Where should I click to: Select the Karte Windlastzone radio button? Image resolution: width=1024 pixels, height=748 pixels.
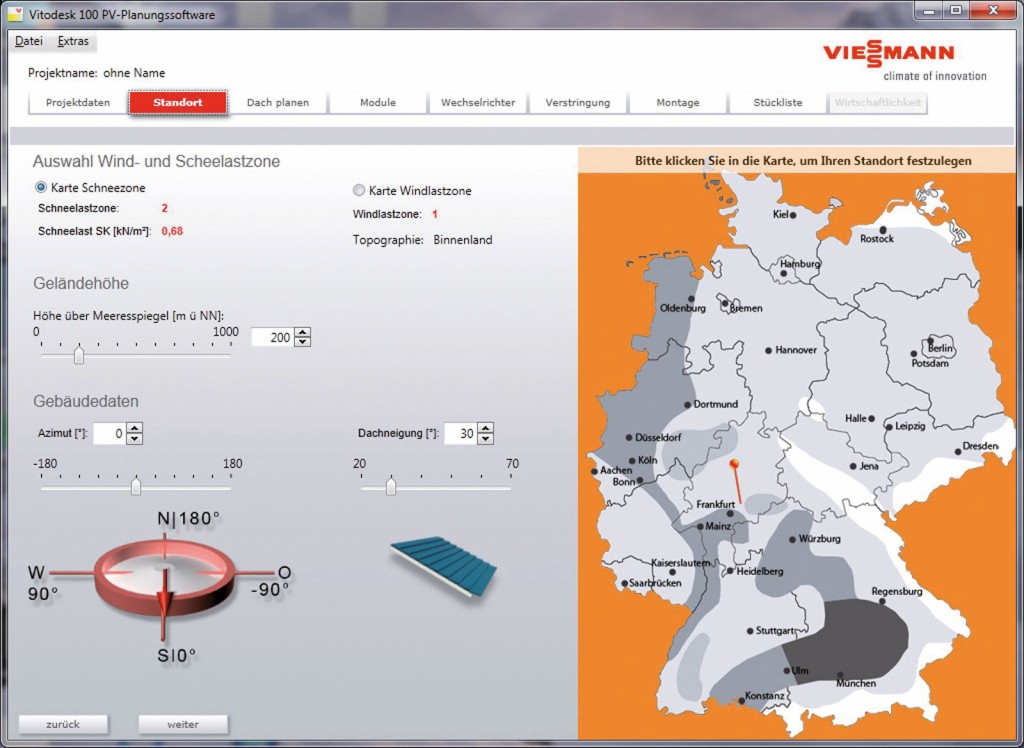tap(359, 190)
